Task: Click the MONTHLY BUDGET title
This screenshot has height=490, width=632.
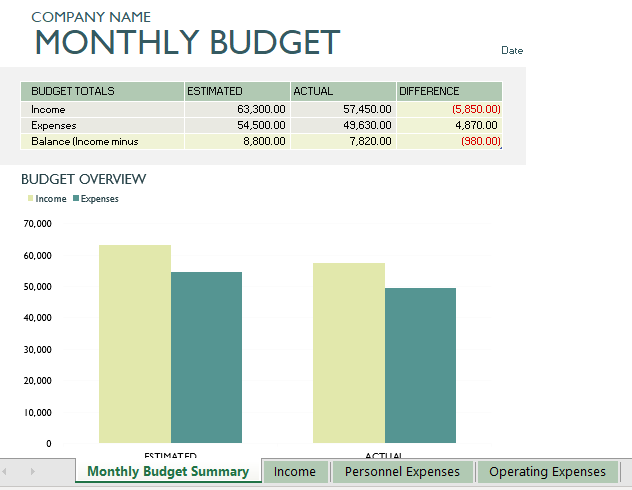Action: [187, 42]
